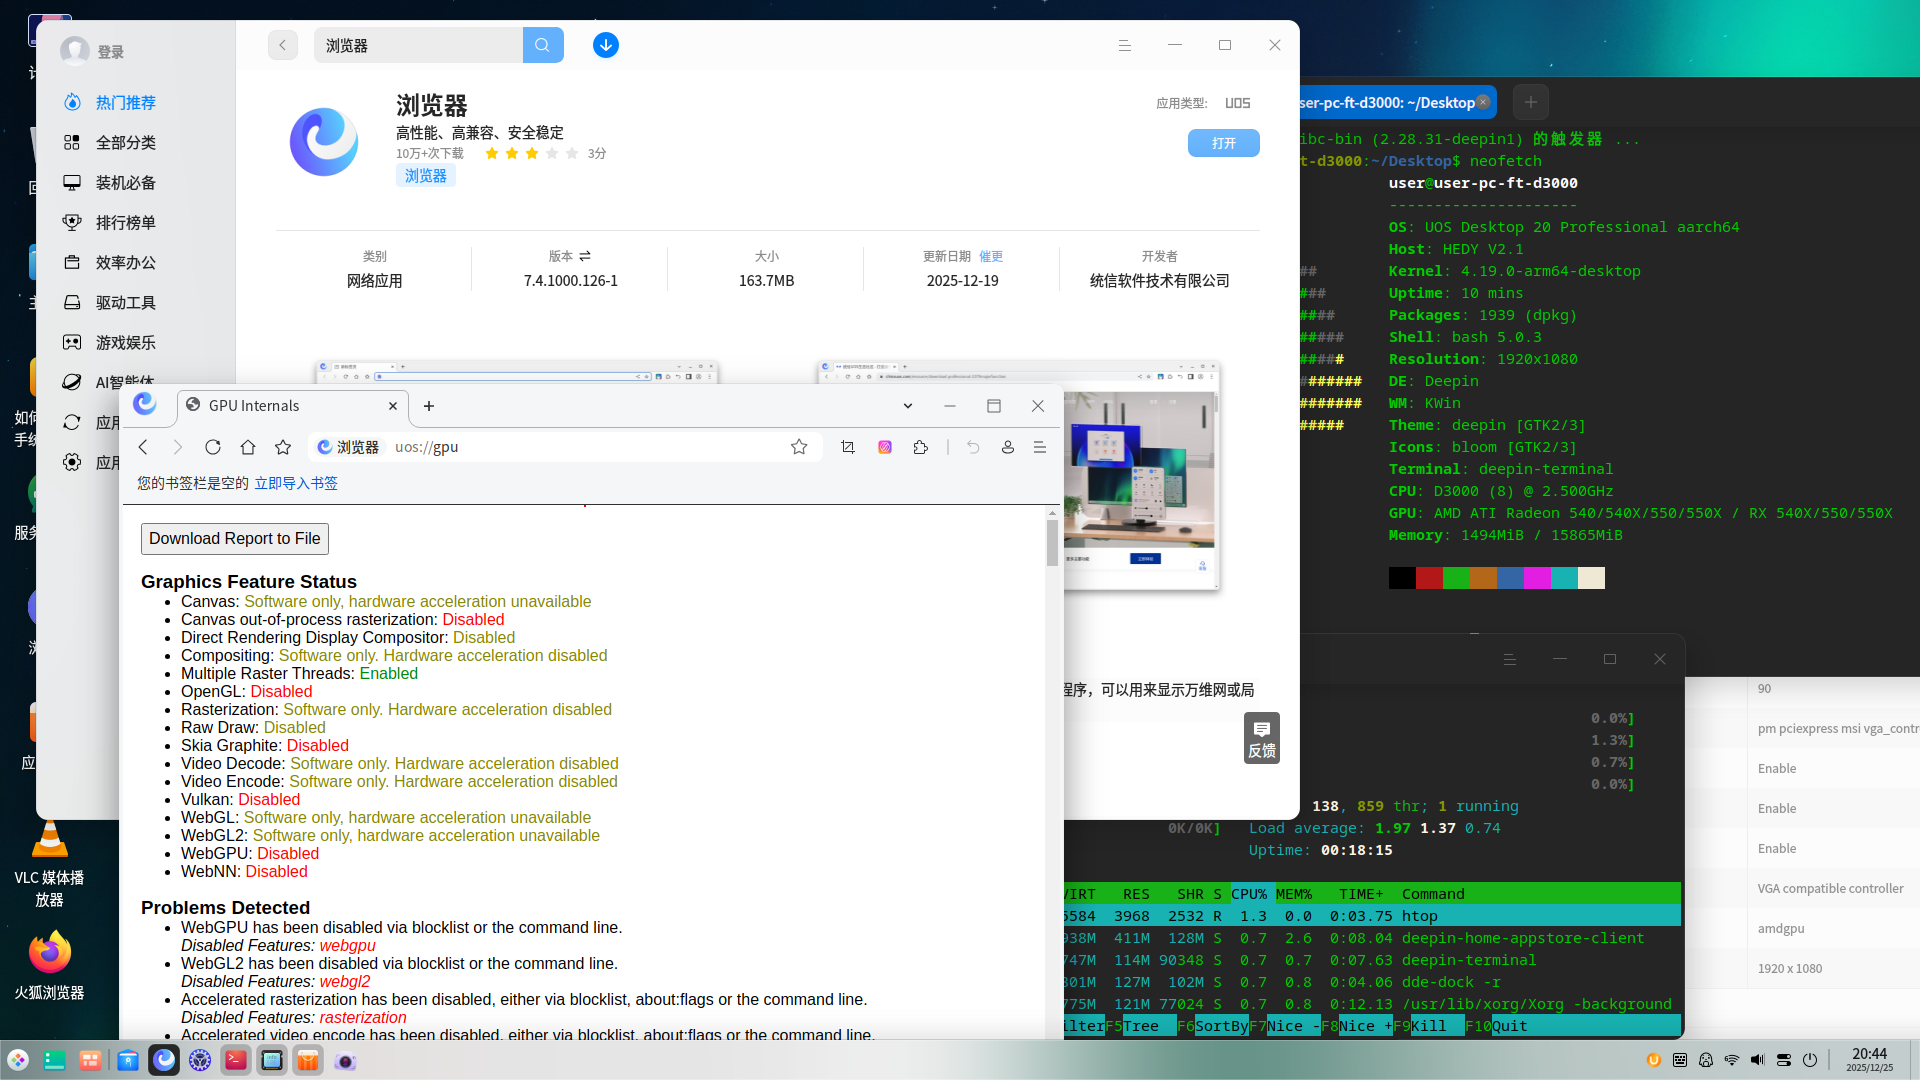Click the browser home icon
This screenshot has width=1920, height=1080.
click(248, 447)
